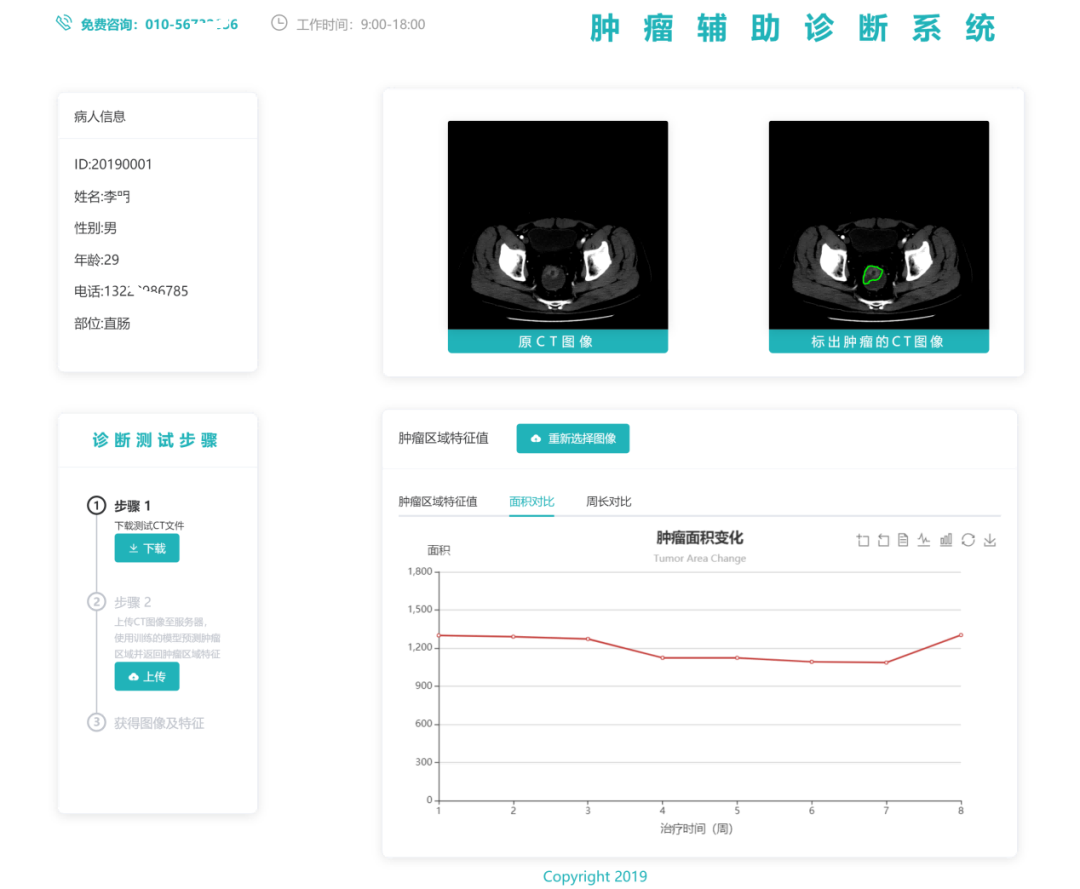
Task: Click the 工作时间: 9:00-18:00 text
Action: point(360,24)
